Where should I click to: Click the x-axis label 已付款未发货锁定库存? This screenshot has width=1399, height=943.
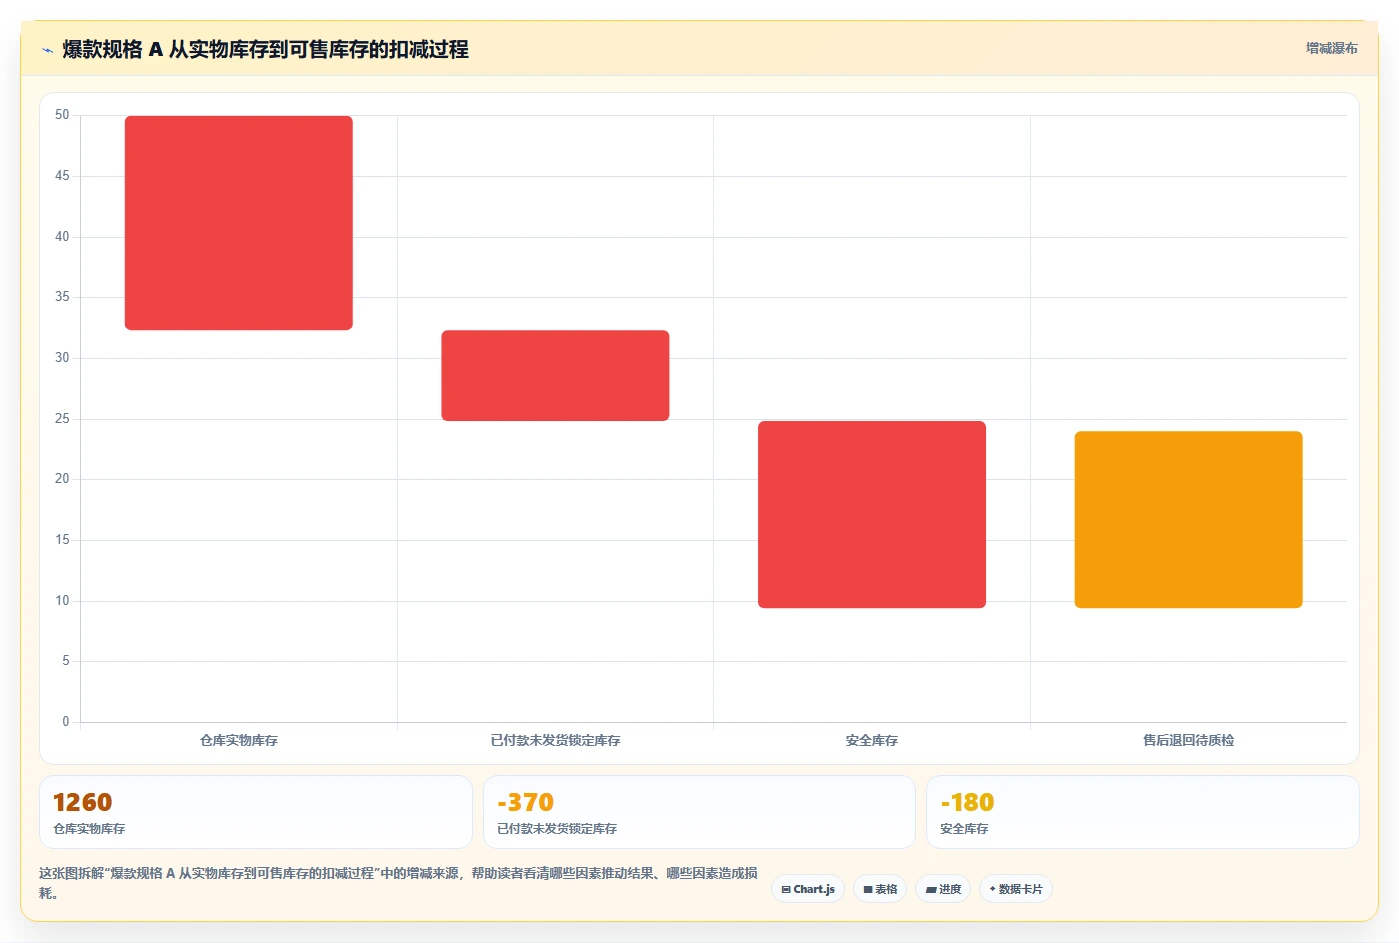555,740
